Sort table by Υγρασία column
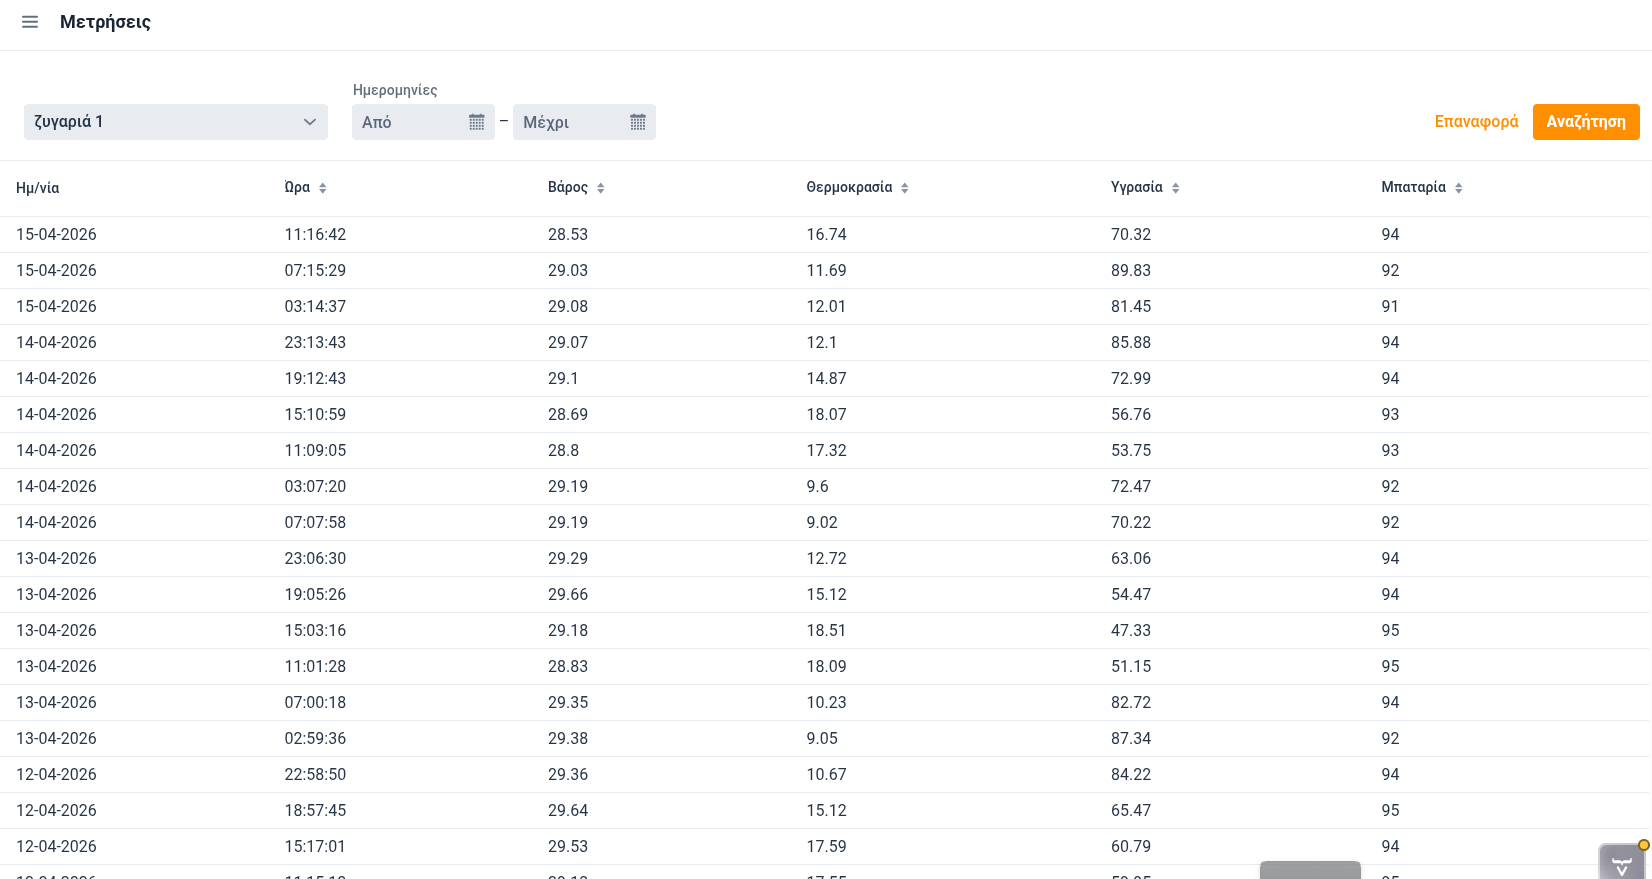 click(1175, 188)
